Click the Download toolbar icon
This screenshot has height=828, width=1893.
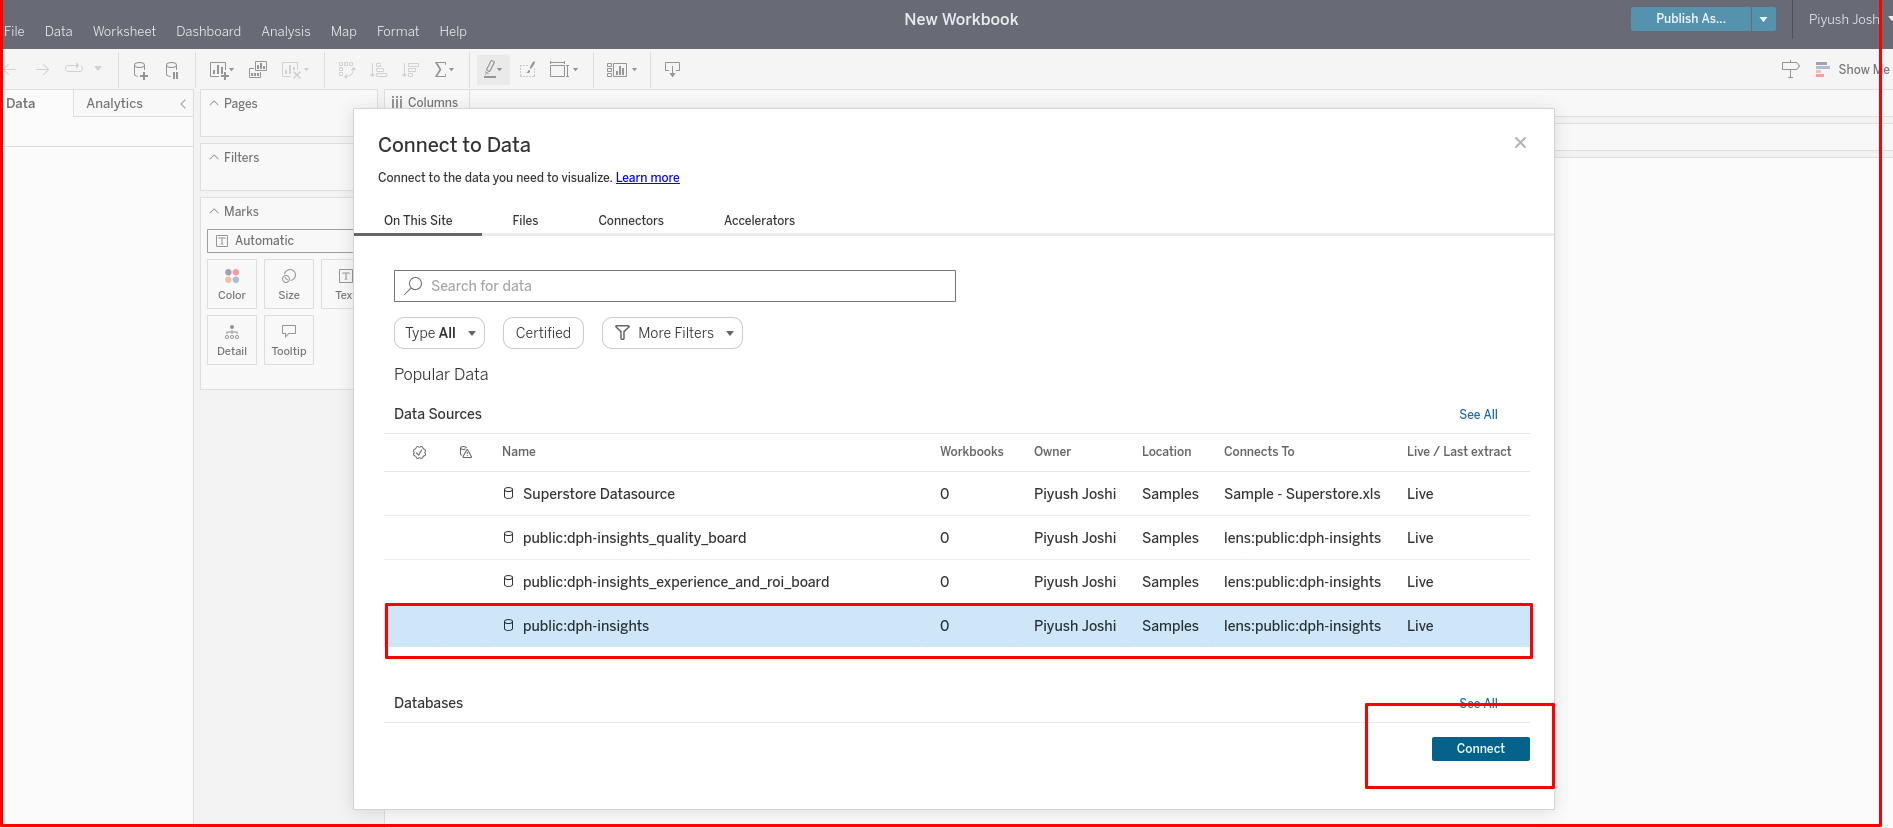[x=672, y=70]
